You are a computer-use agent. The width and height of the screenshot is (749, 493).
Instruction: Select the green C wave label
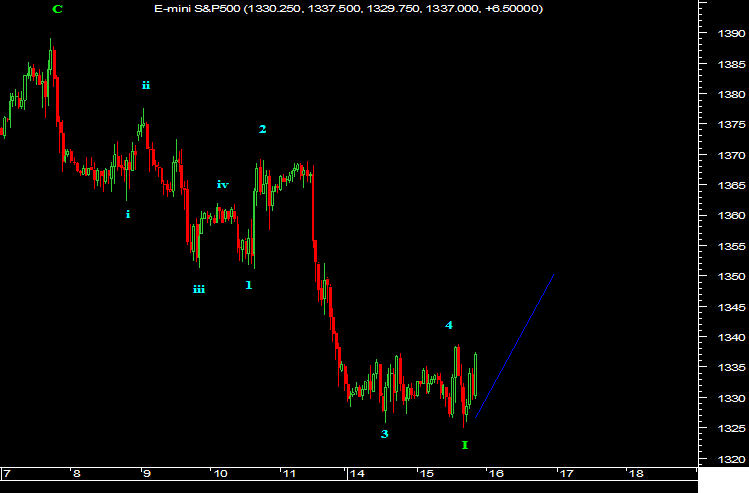point(57,9)
